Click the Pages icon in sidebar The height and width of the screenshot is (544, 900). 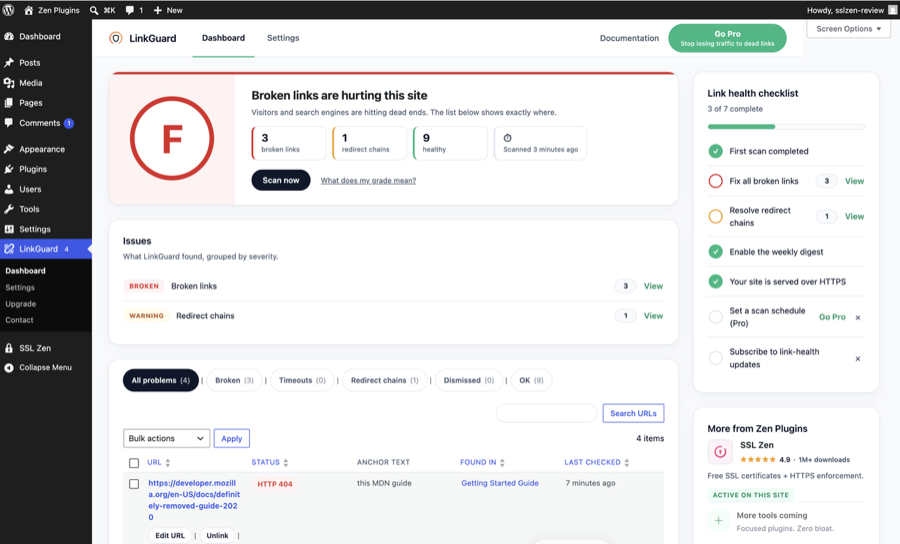pyautogui.click(x=9, y=103)
